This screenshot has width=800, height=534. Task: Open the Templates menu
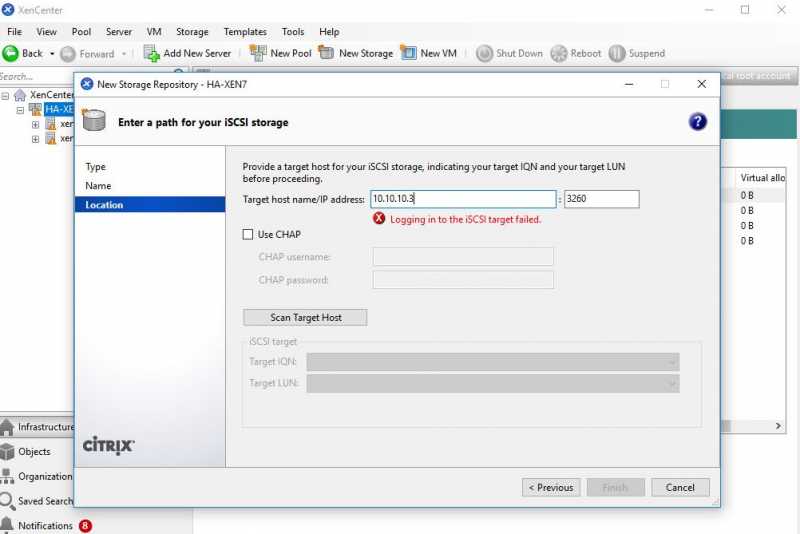click(245, 32)
